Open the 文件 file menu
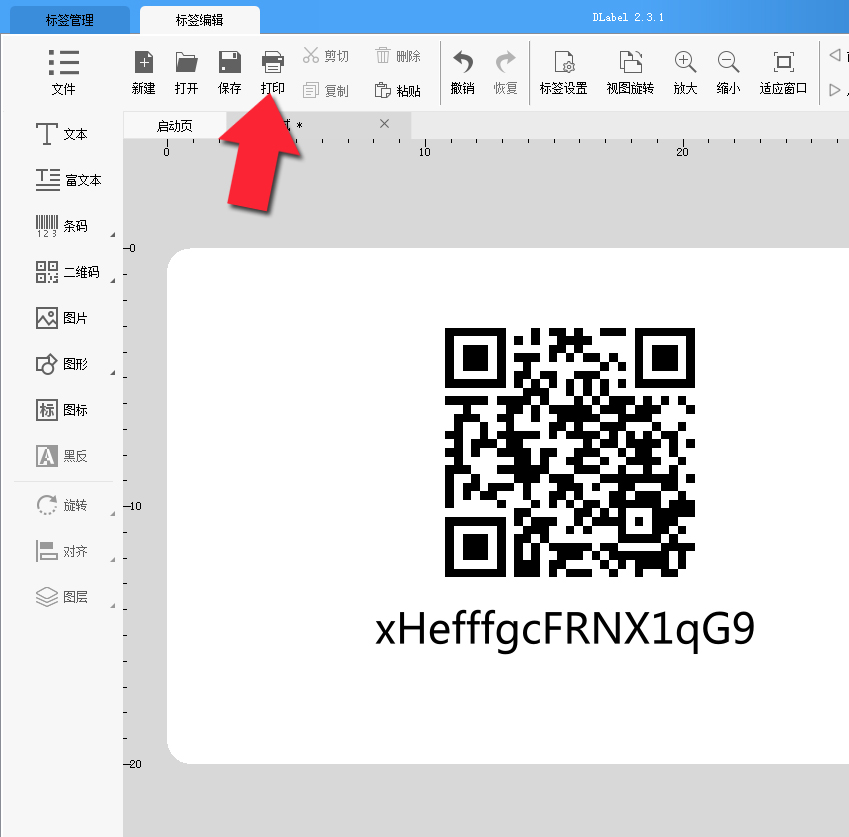 click(63, 72)
